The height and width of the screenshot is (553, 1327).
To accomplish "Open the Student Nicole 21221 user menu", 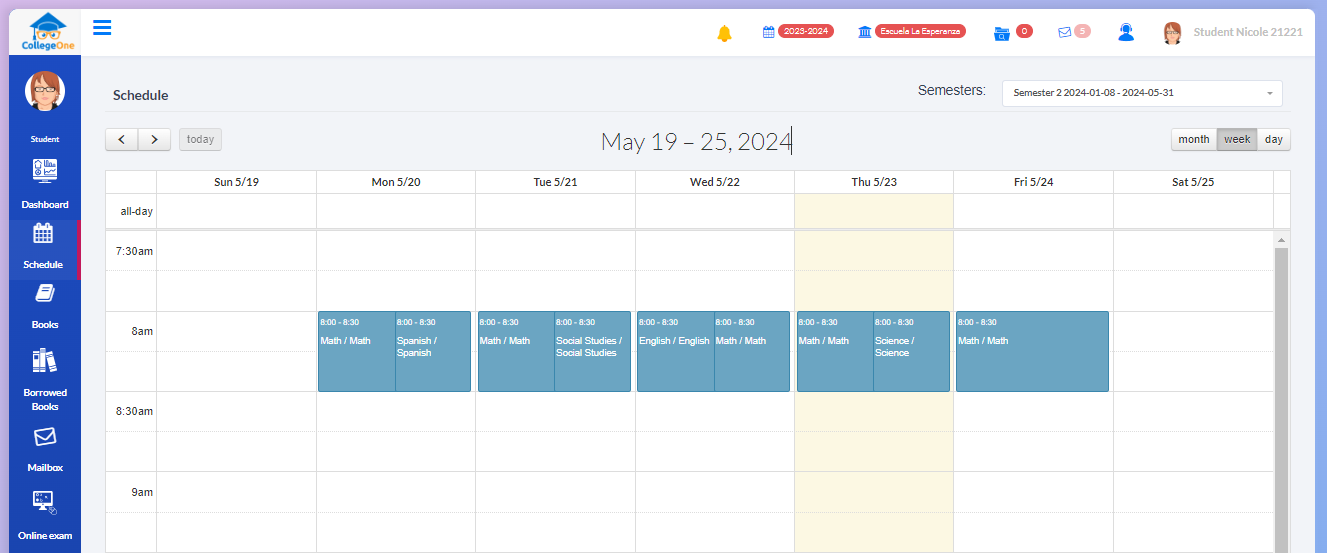I will (x=1247, y=32).
